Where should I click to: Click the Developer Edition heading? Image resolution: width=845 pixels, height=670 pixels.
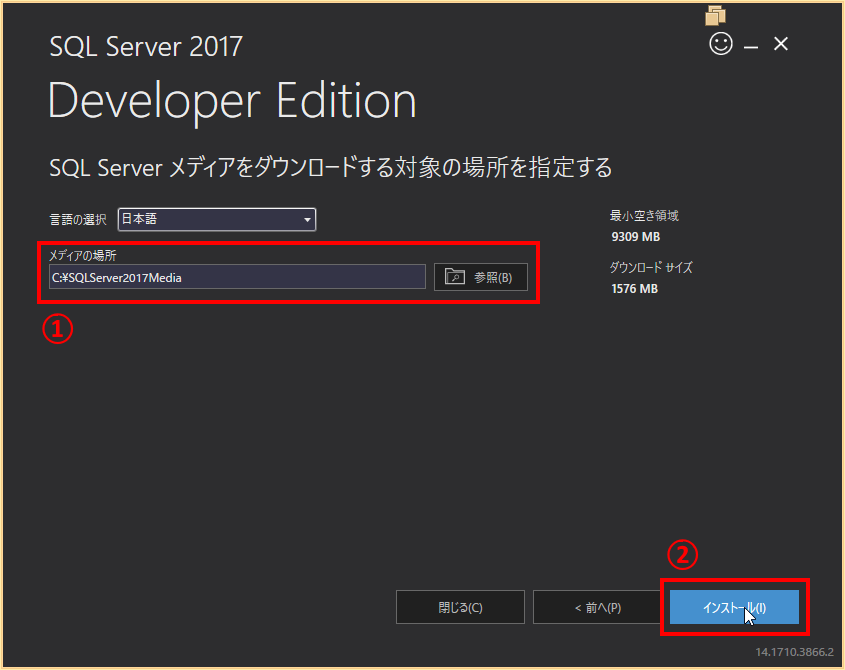(x=232, y=101)
